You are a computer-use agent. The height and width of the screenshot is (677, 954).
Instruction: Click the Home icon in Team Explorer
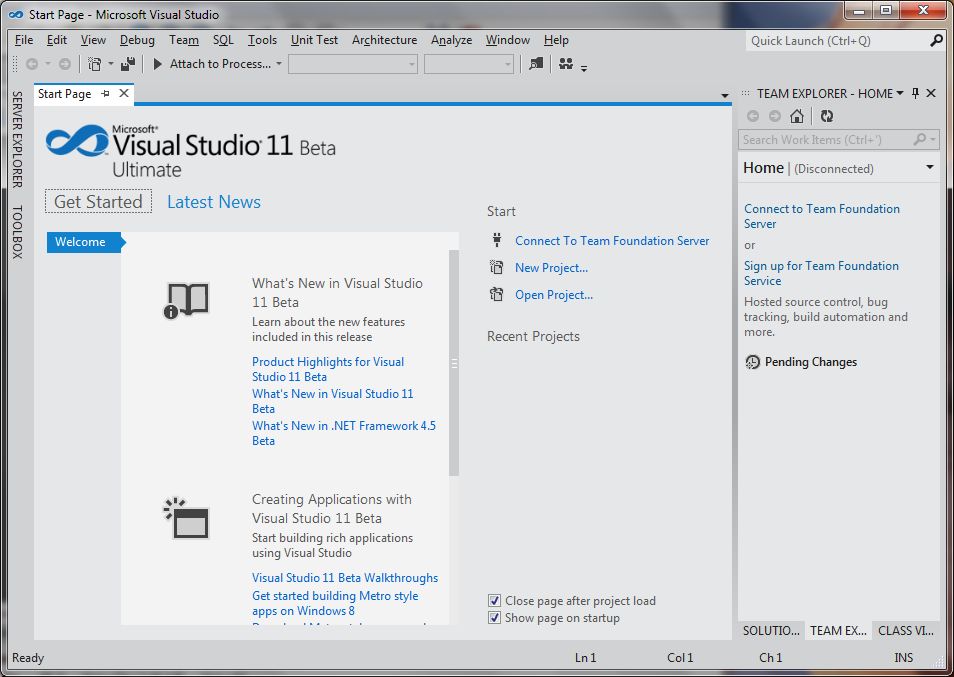pos(797,116)
